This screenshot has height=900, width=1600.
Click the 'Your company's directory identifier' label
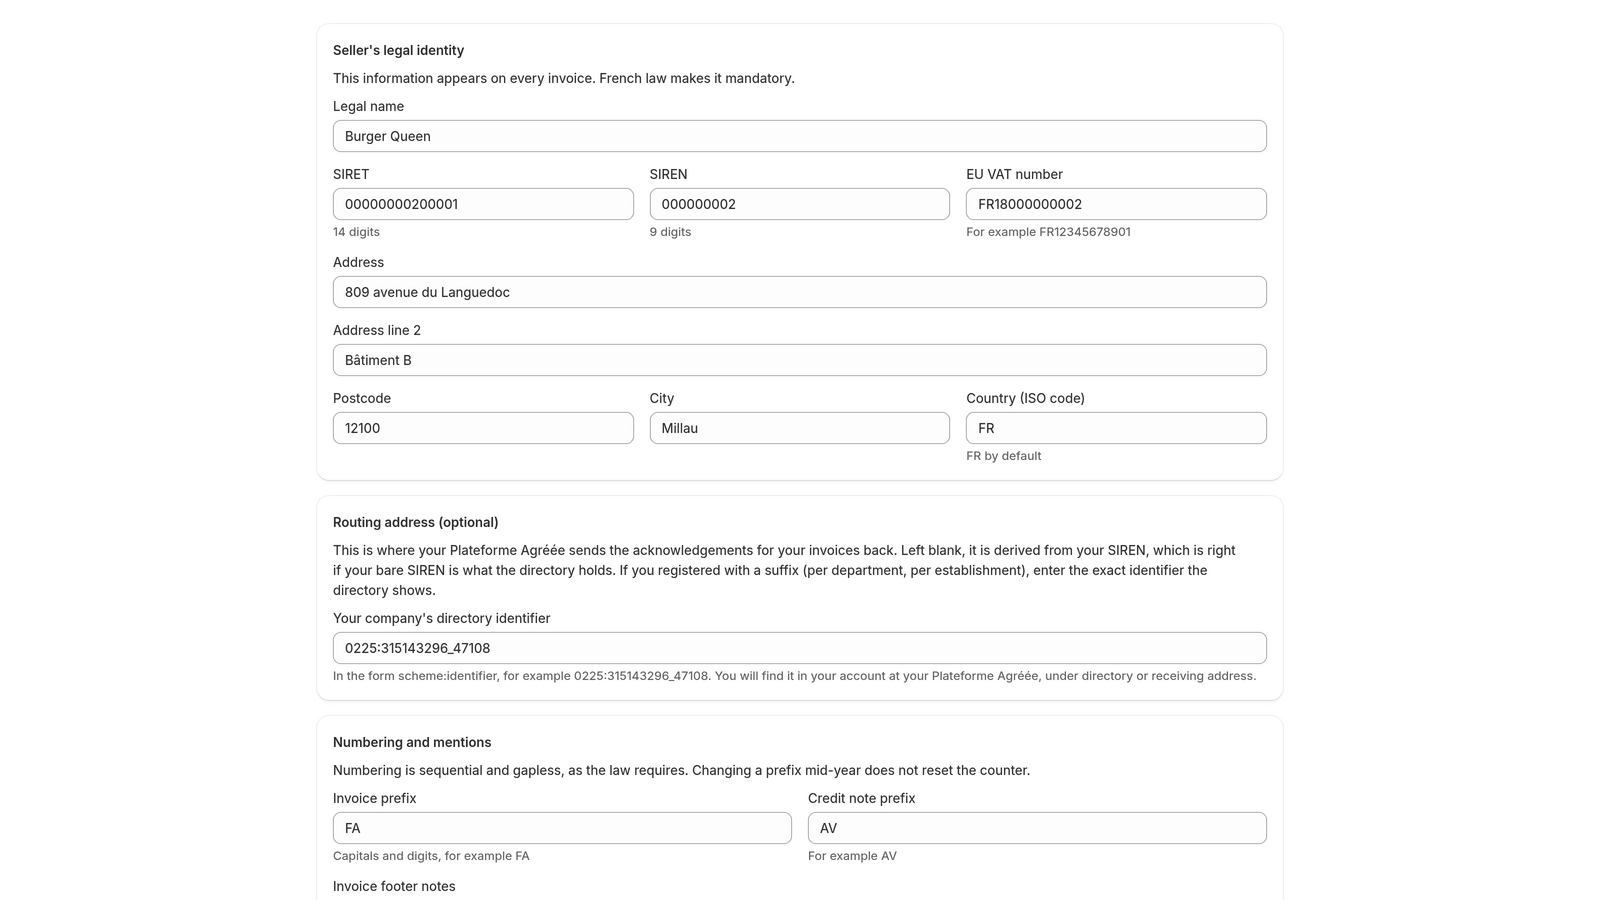441,618
